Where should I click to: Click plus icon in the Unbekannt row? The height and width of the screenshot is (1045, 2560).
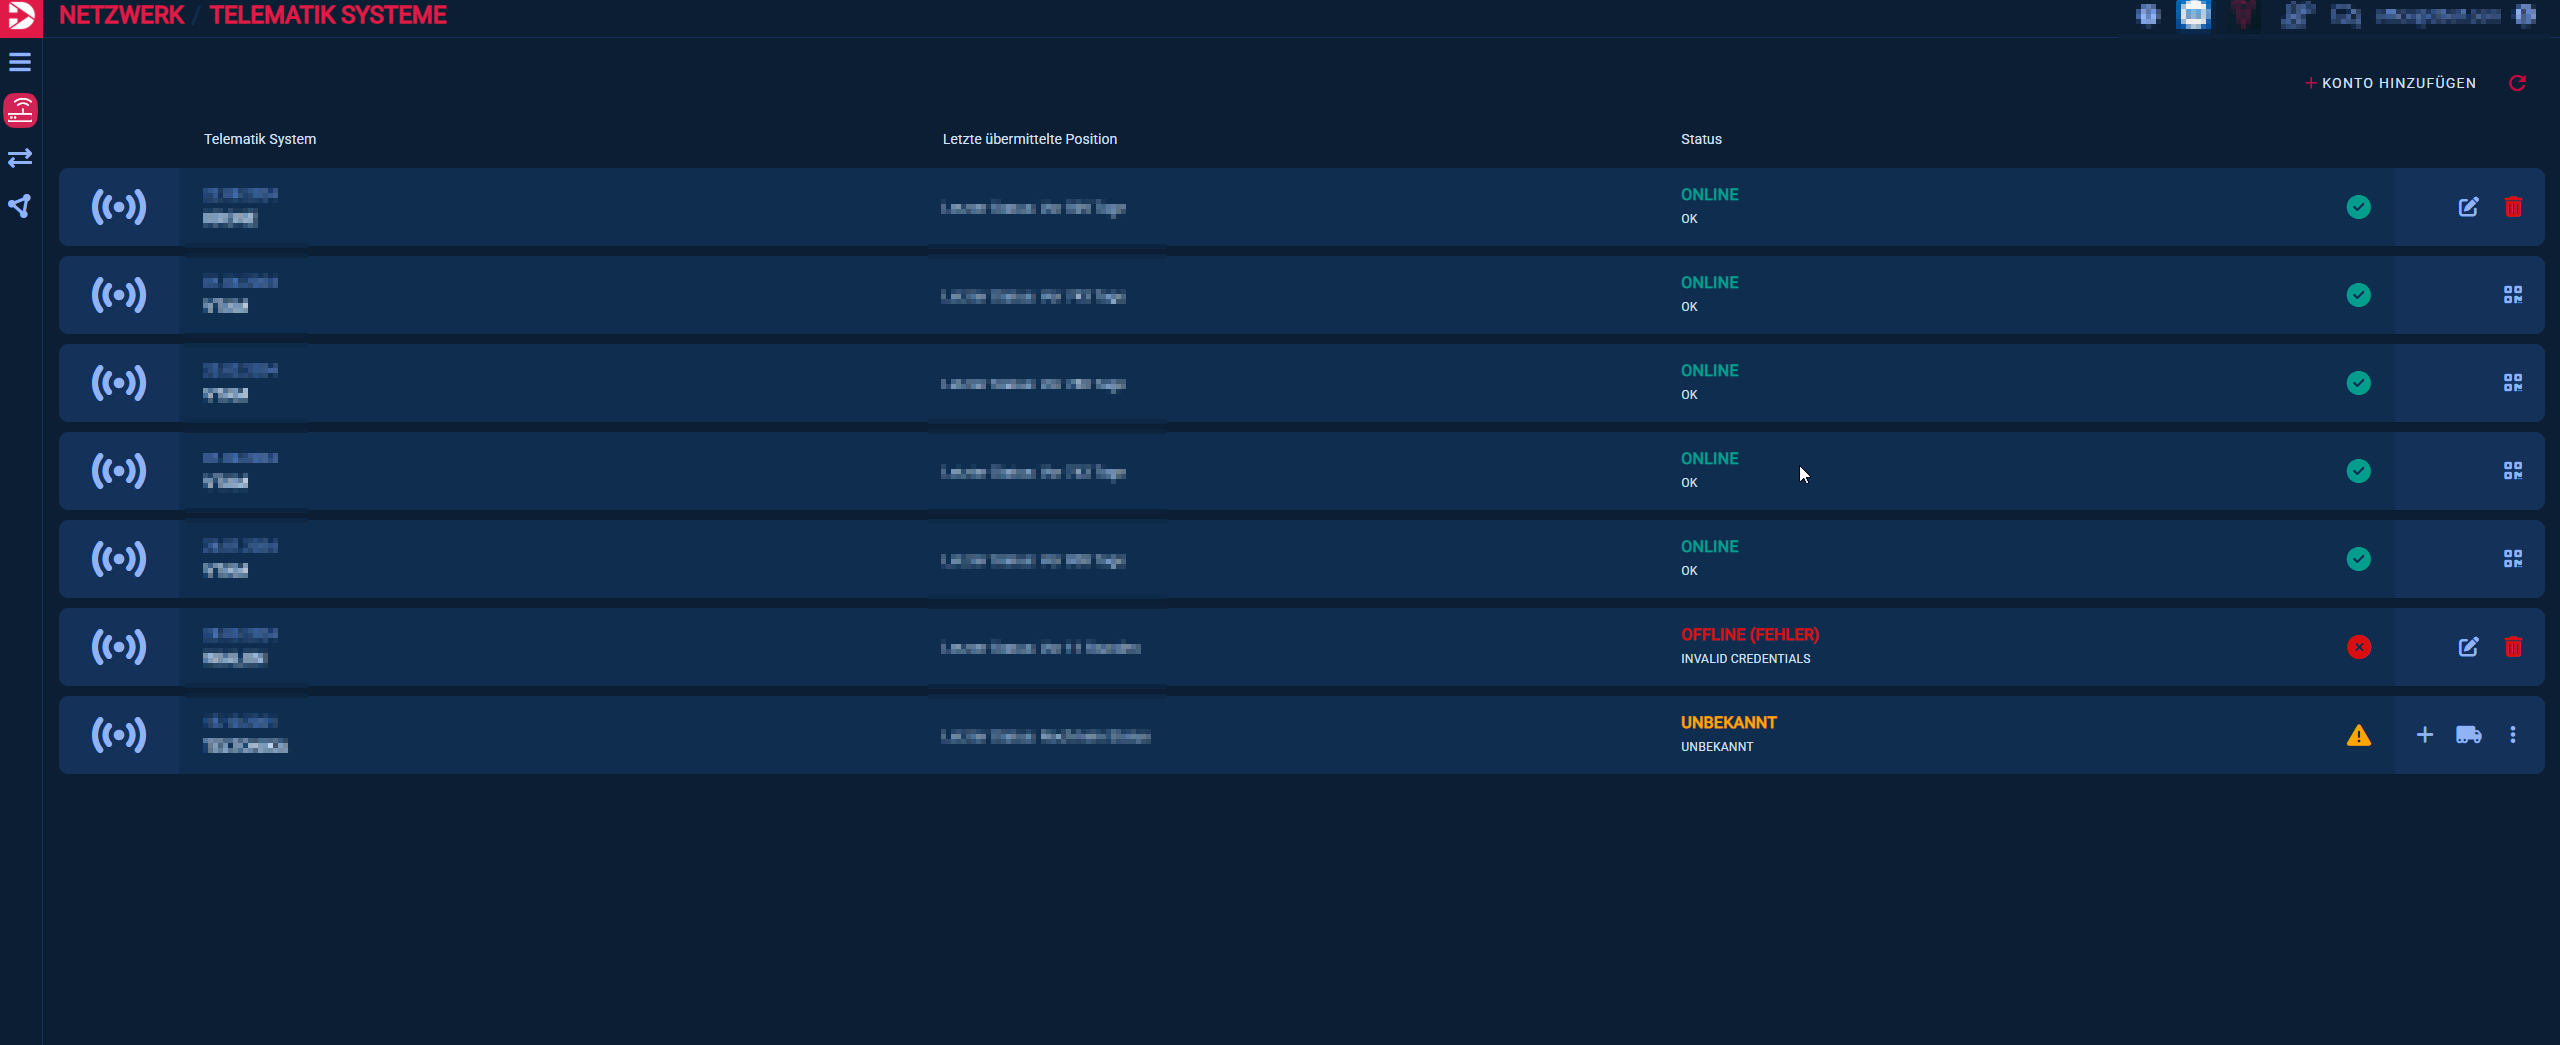2424,735
